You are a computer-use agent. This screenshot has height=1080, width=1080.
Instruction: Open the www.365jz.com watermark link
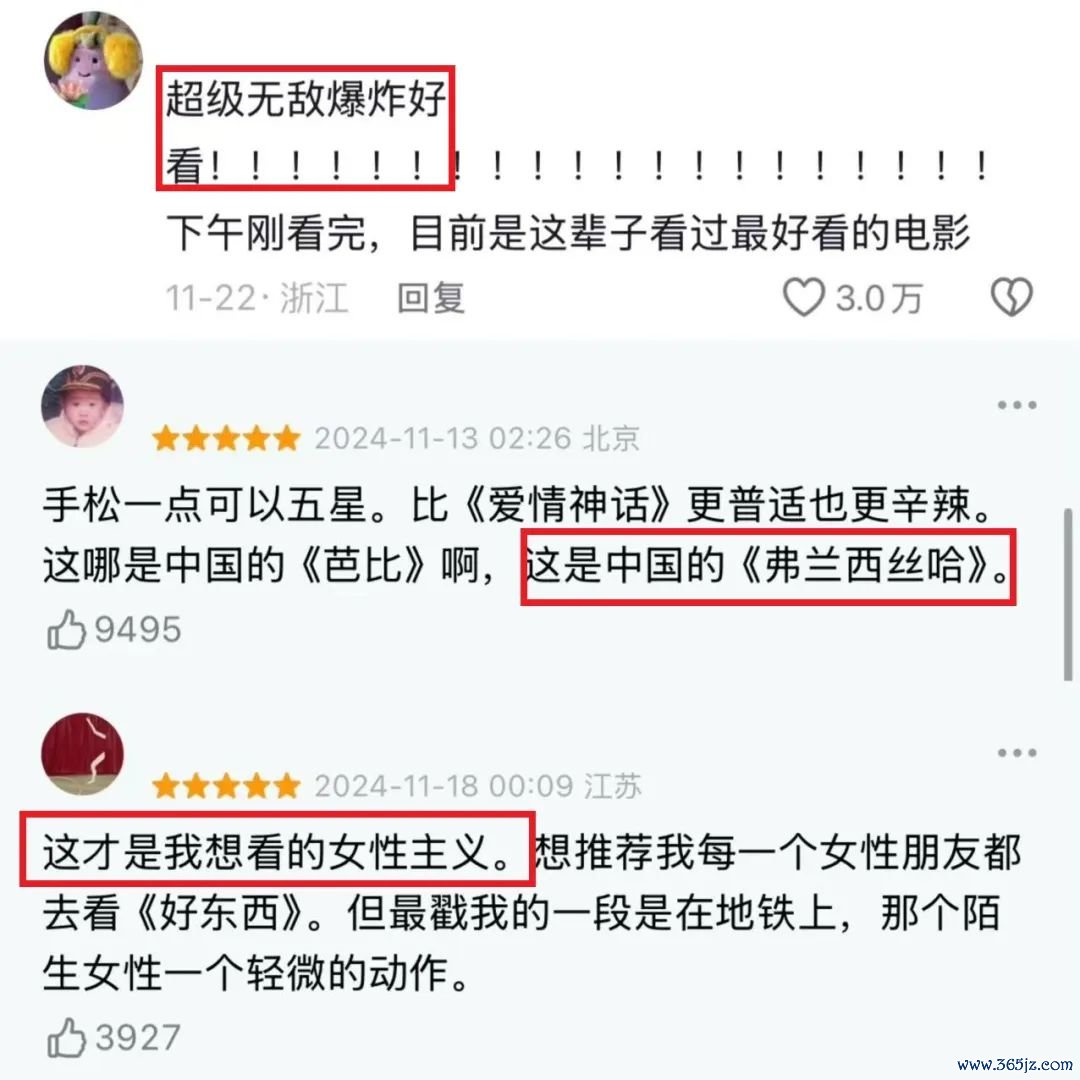1015,1064
